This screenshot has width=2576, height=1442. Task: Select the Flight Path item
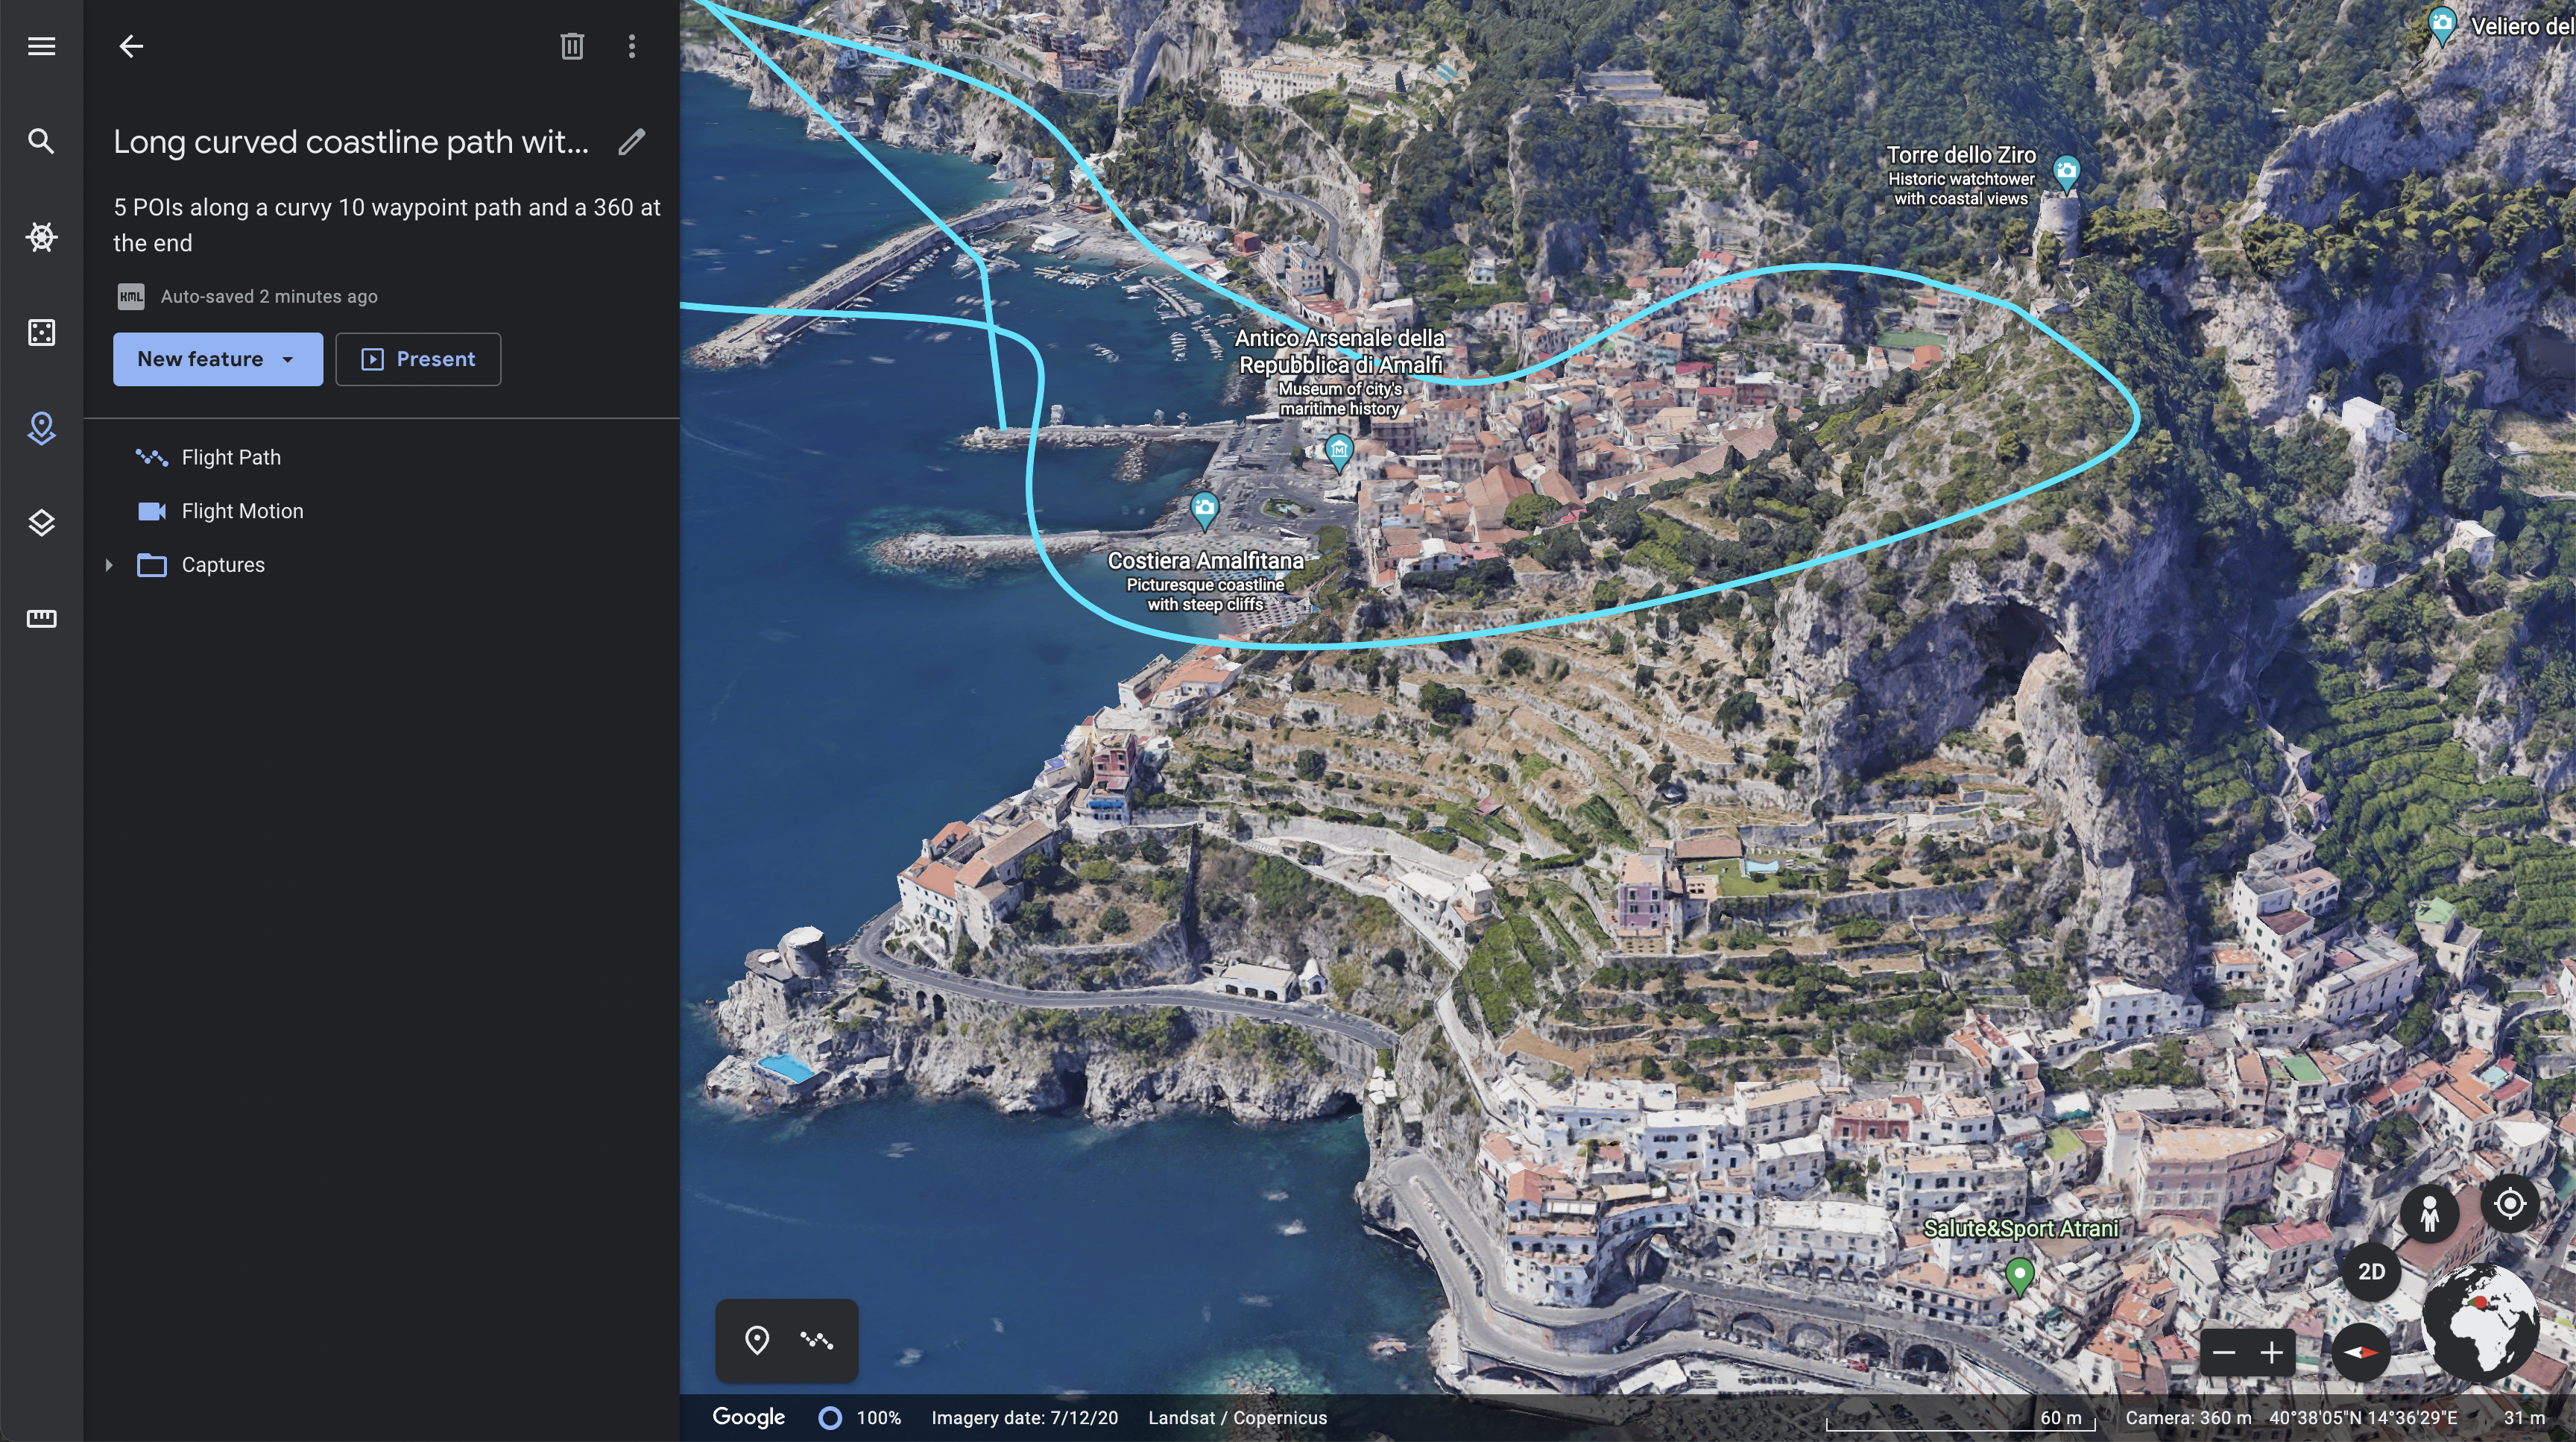click(231, 458)
